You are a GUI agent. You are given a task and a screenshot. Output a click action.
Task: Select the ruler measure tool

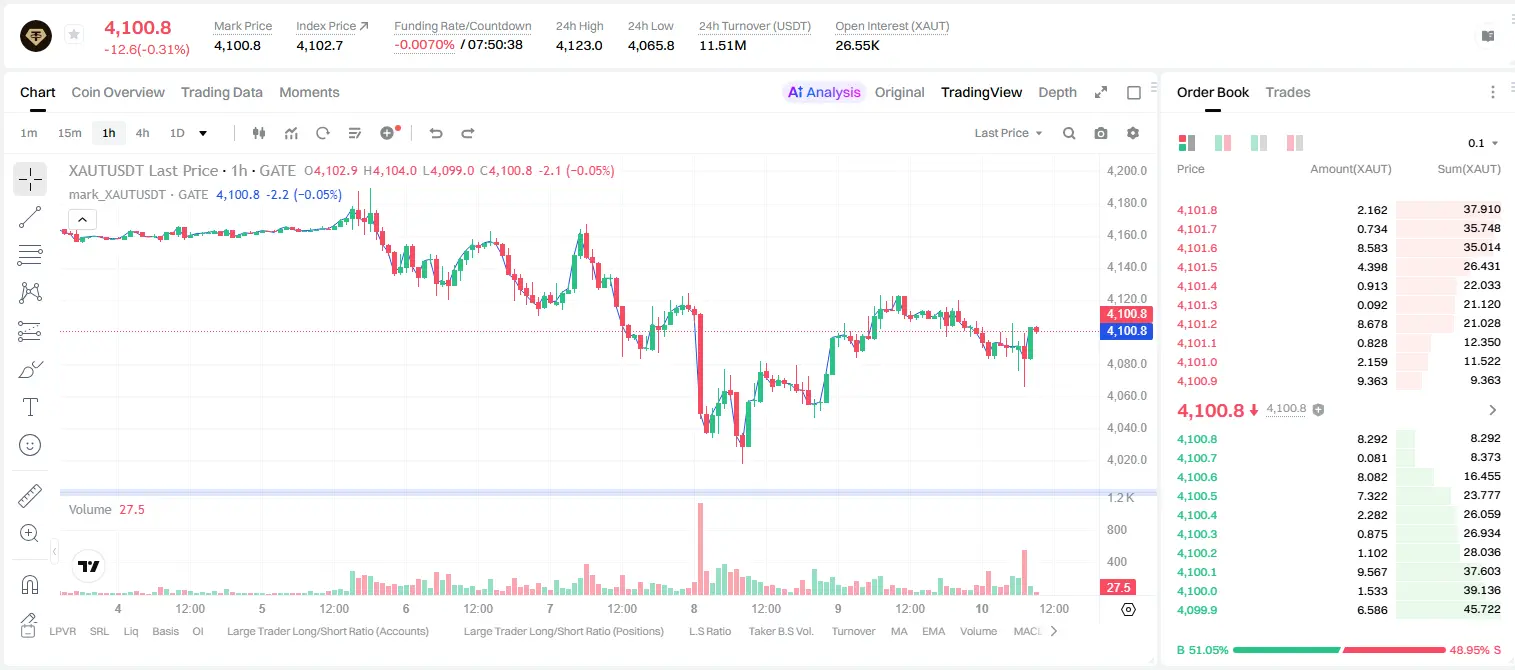pos(30,496)
